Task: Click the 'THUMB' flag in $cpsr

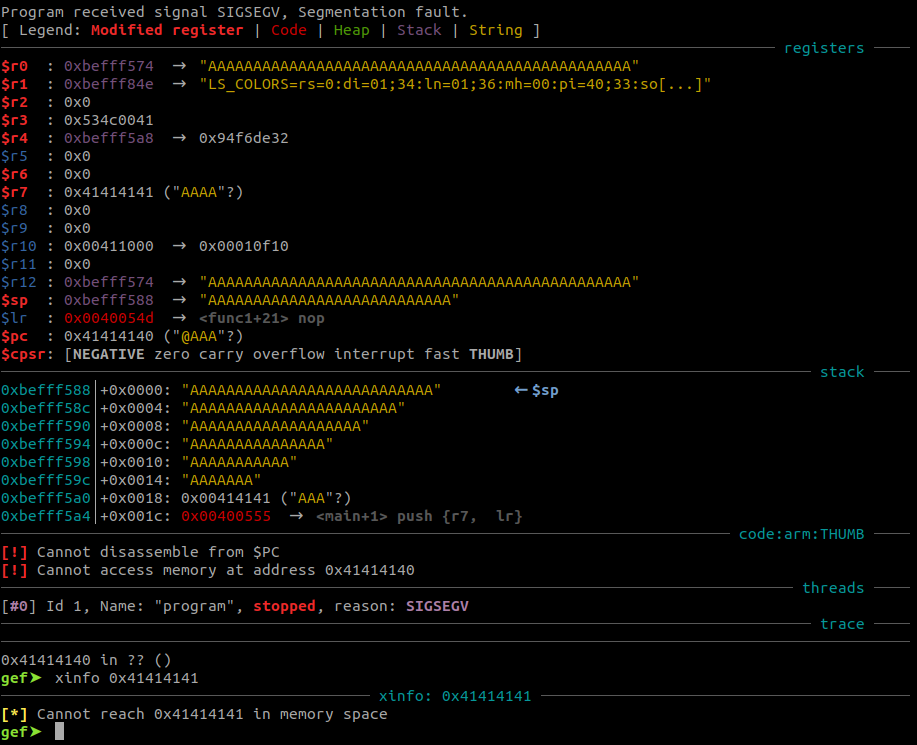Action: pyautogui.click(x=491, y=354)
